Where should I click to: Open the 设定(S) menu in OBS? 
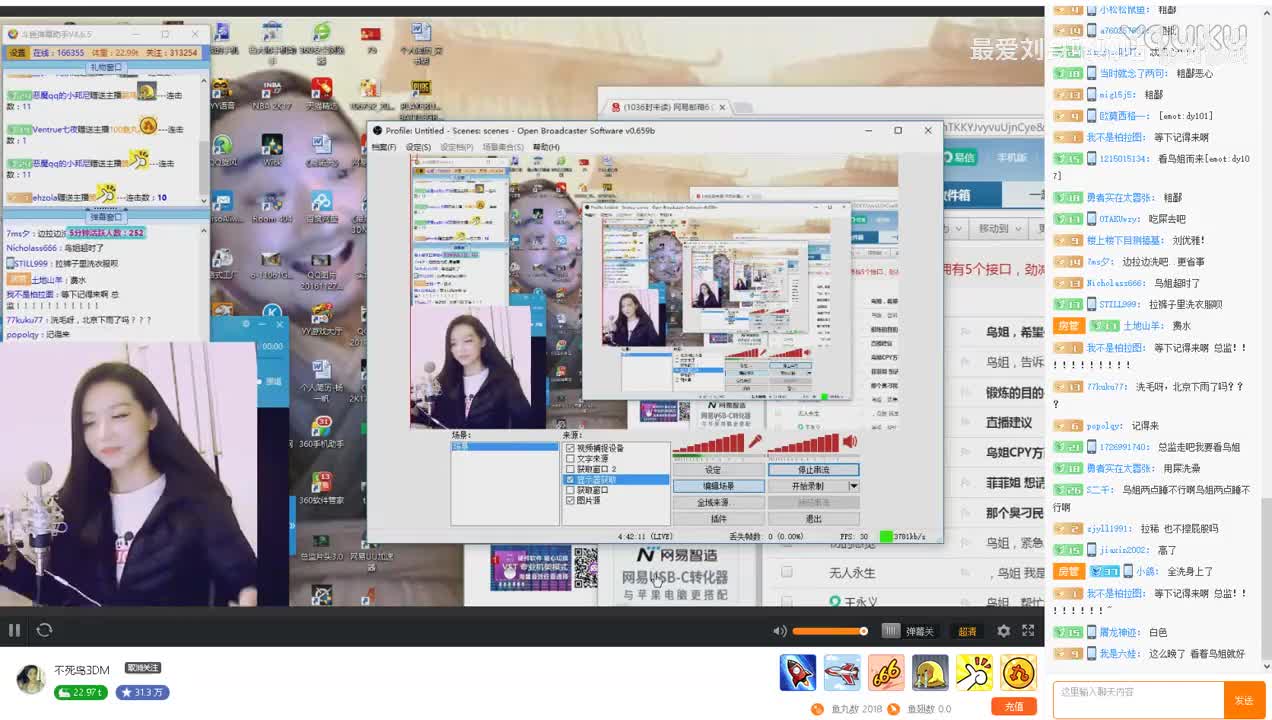(418, 147)
